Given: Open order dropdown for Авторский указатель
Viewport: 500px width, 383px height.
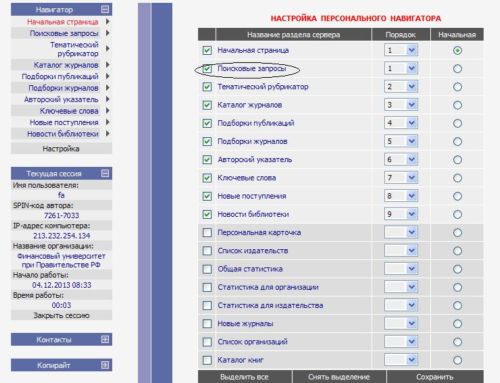Looking at the screenshot, I should 401,160.
